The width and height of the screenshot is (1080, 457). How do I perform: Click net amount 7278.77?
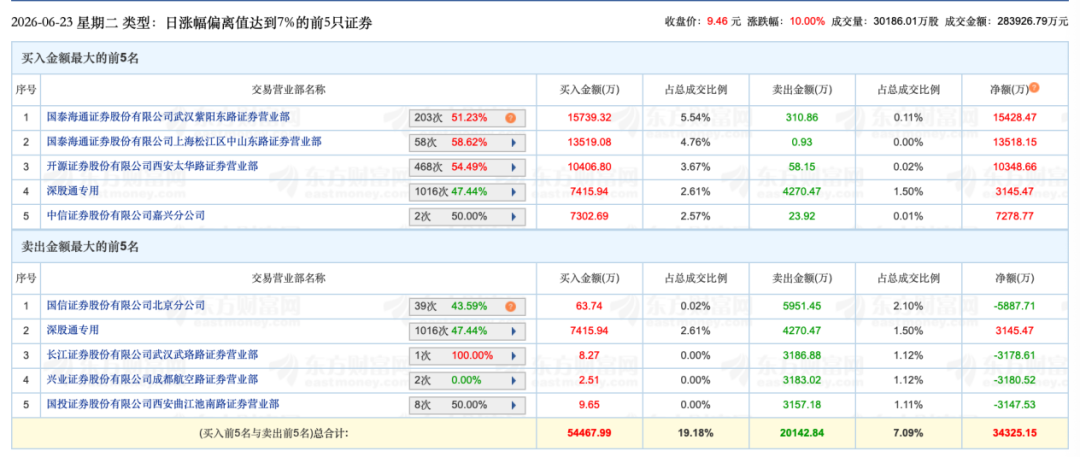[1014, 216]
